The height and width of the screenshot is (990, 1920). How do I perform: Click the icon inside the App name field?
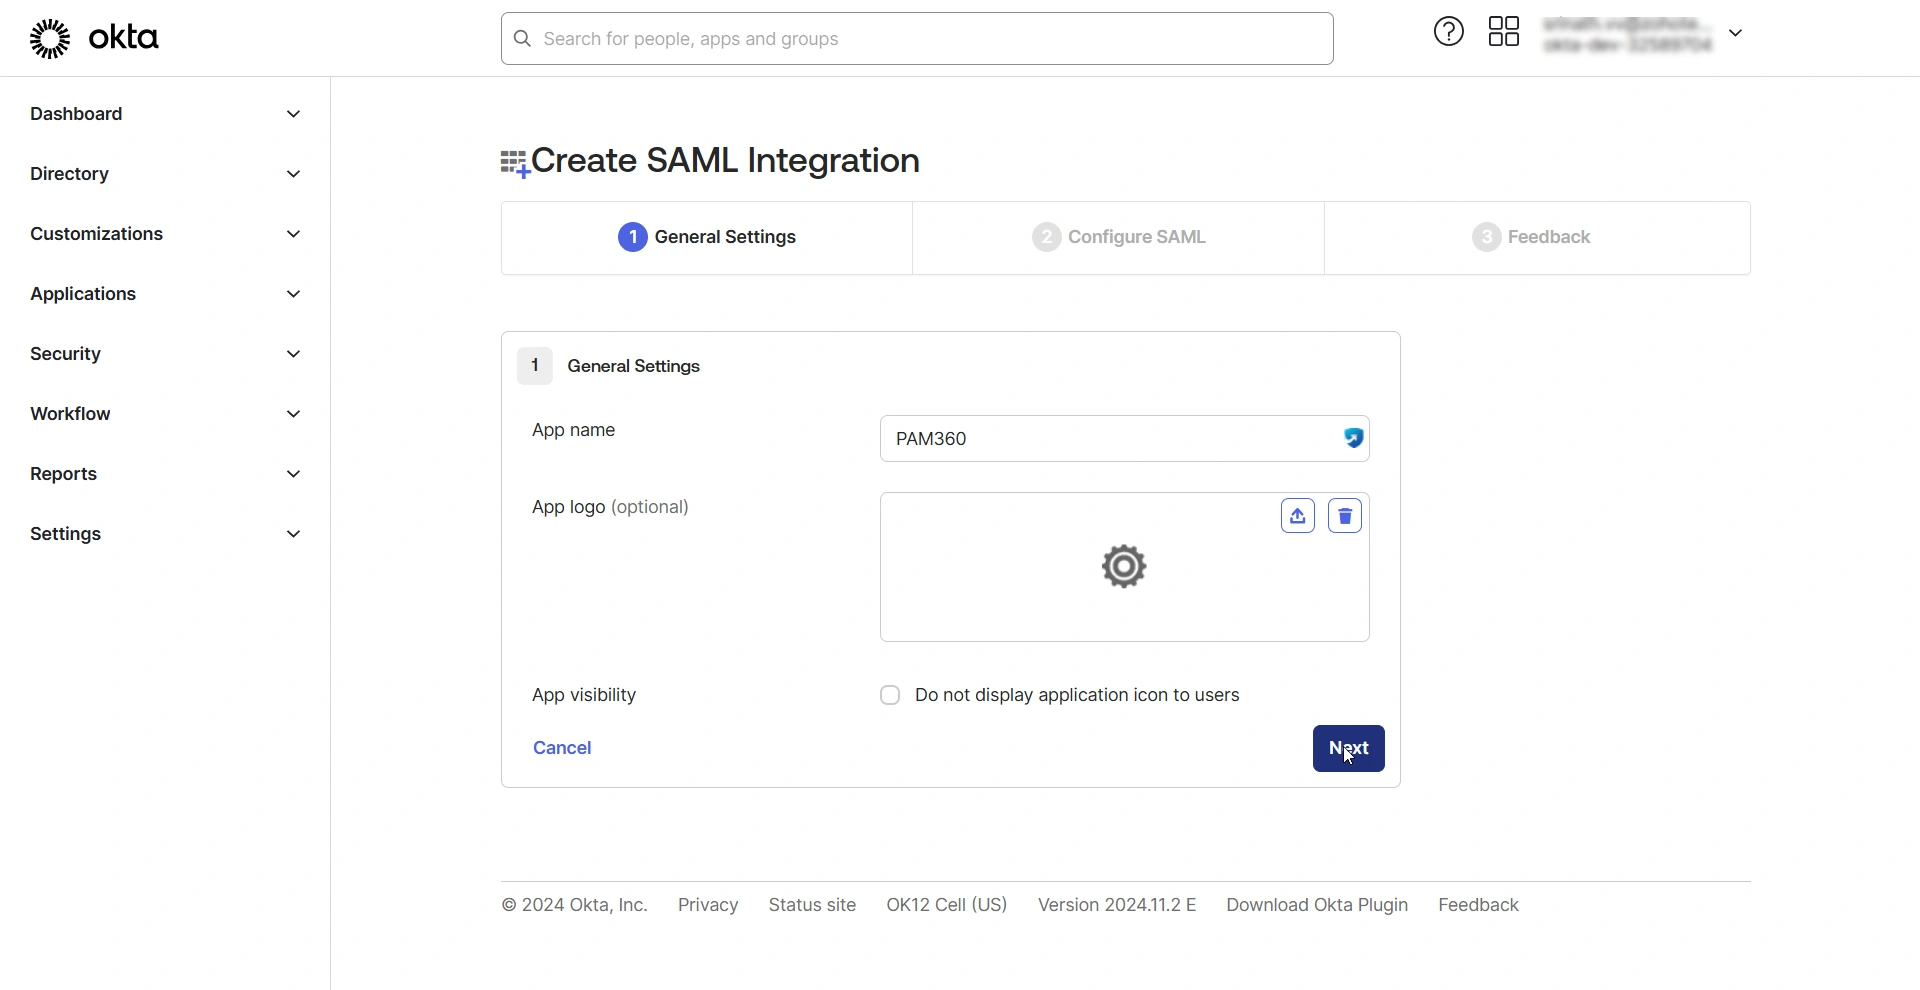(x=1352, y=438)
